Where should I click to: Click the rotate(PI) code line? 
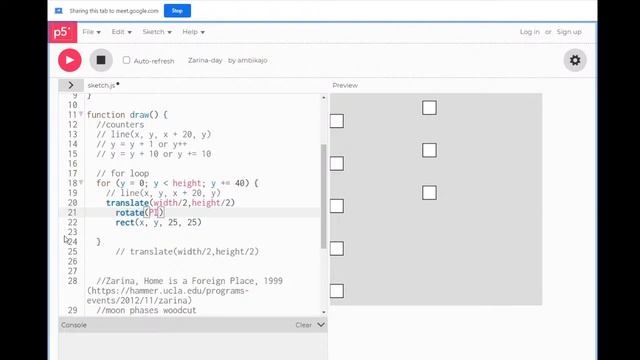click(x=140, y=213)
